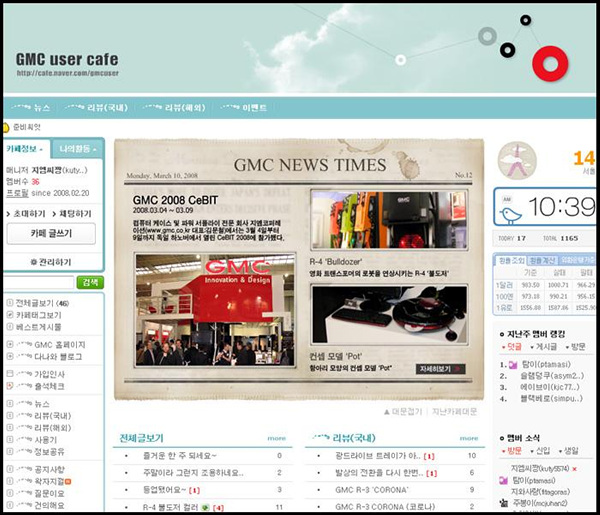Open the 프로필 link in cafe info
This screenshot has height=515, width=600.
pyautogui.click(x=17, y=193)
